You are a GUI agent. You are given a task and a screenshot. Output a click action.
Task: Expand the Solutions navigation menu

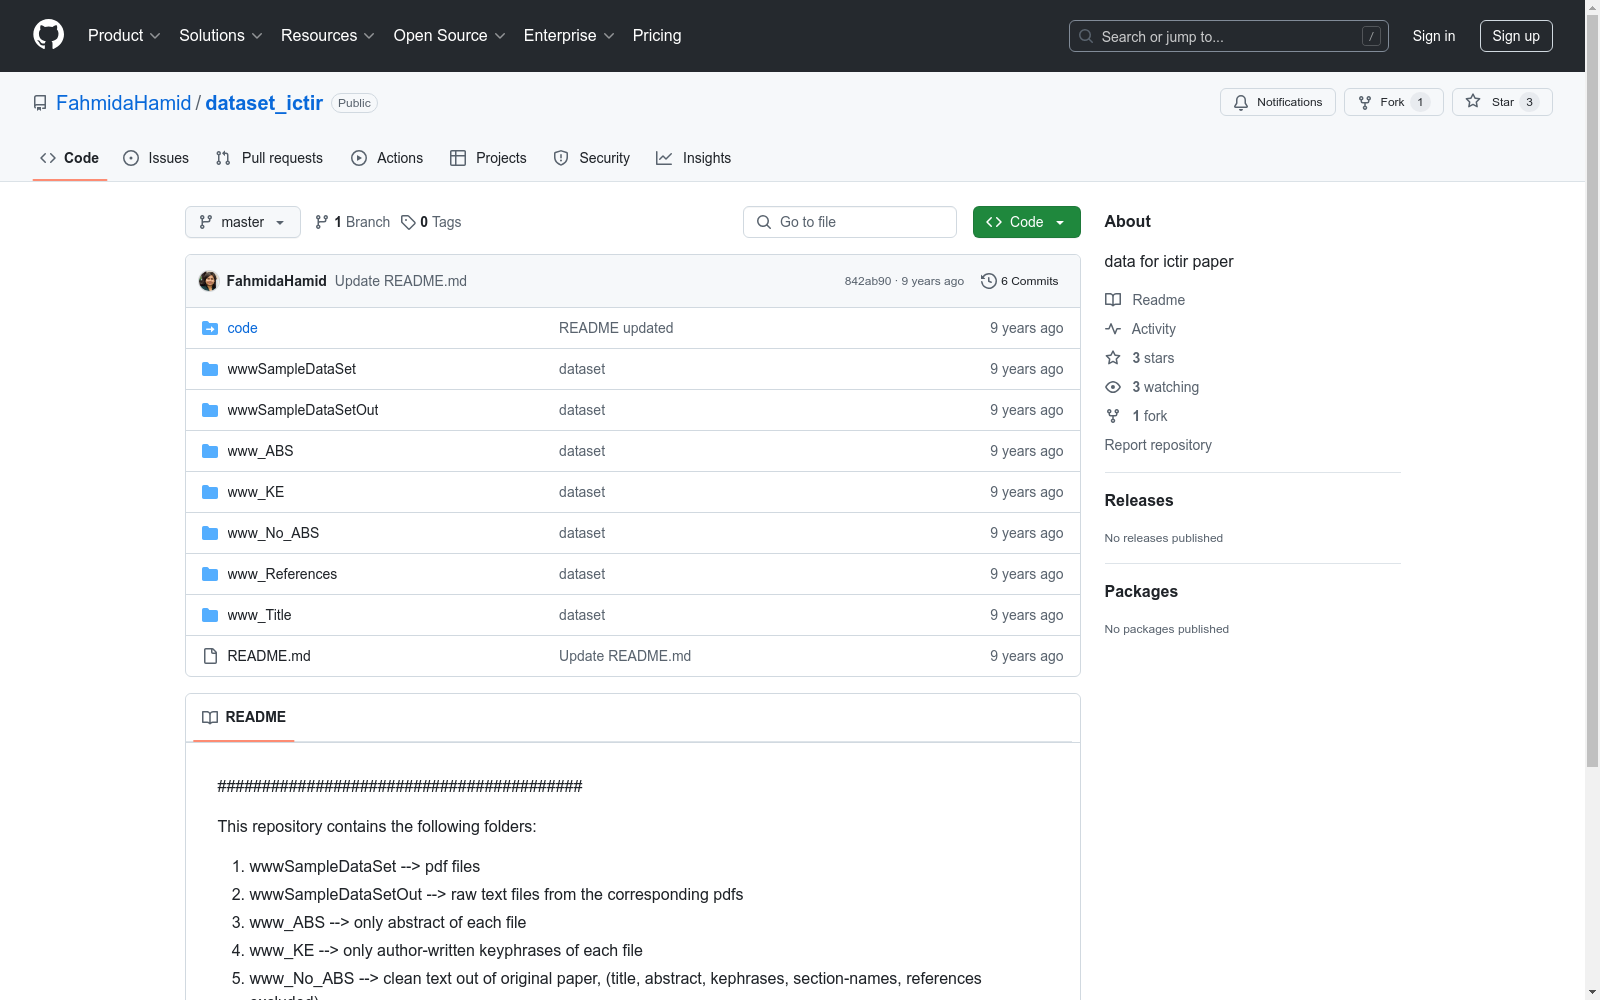click(x=221, y=35)
